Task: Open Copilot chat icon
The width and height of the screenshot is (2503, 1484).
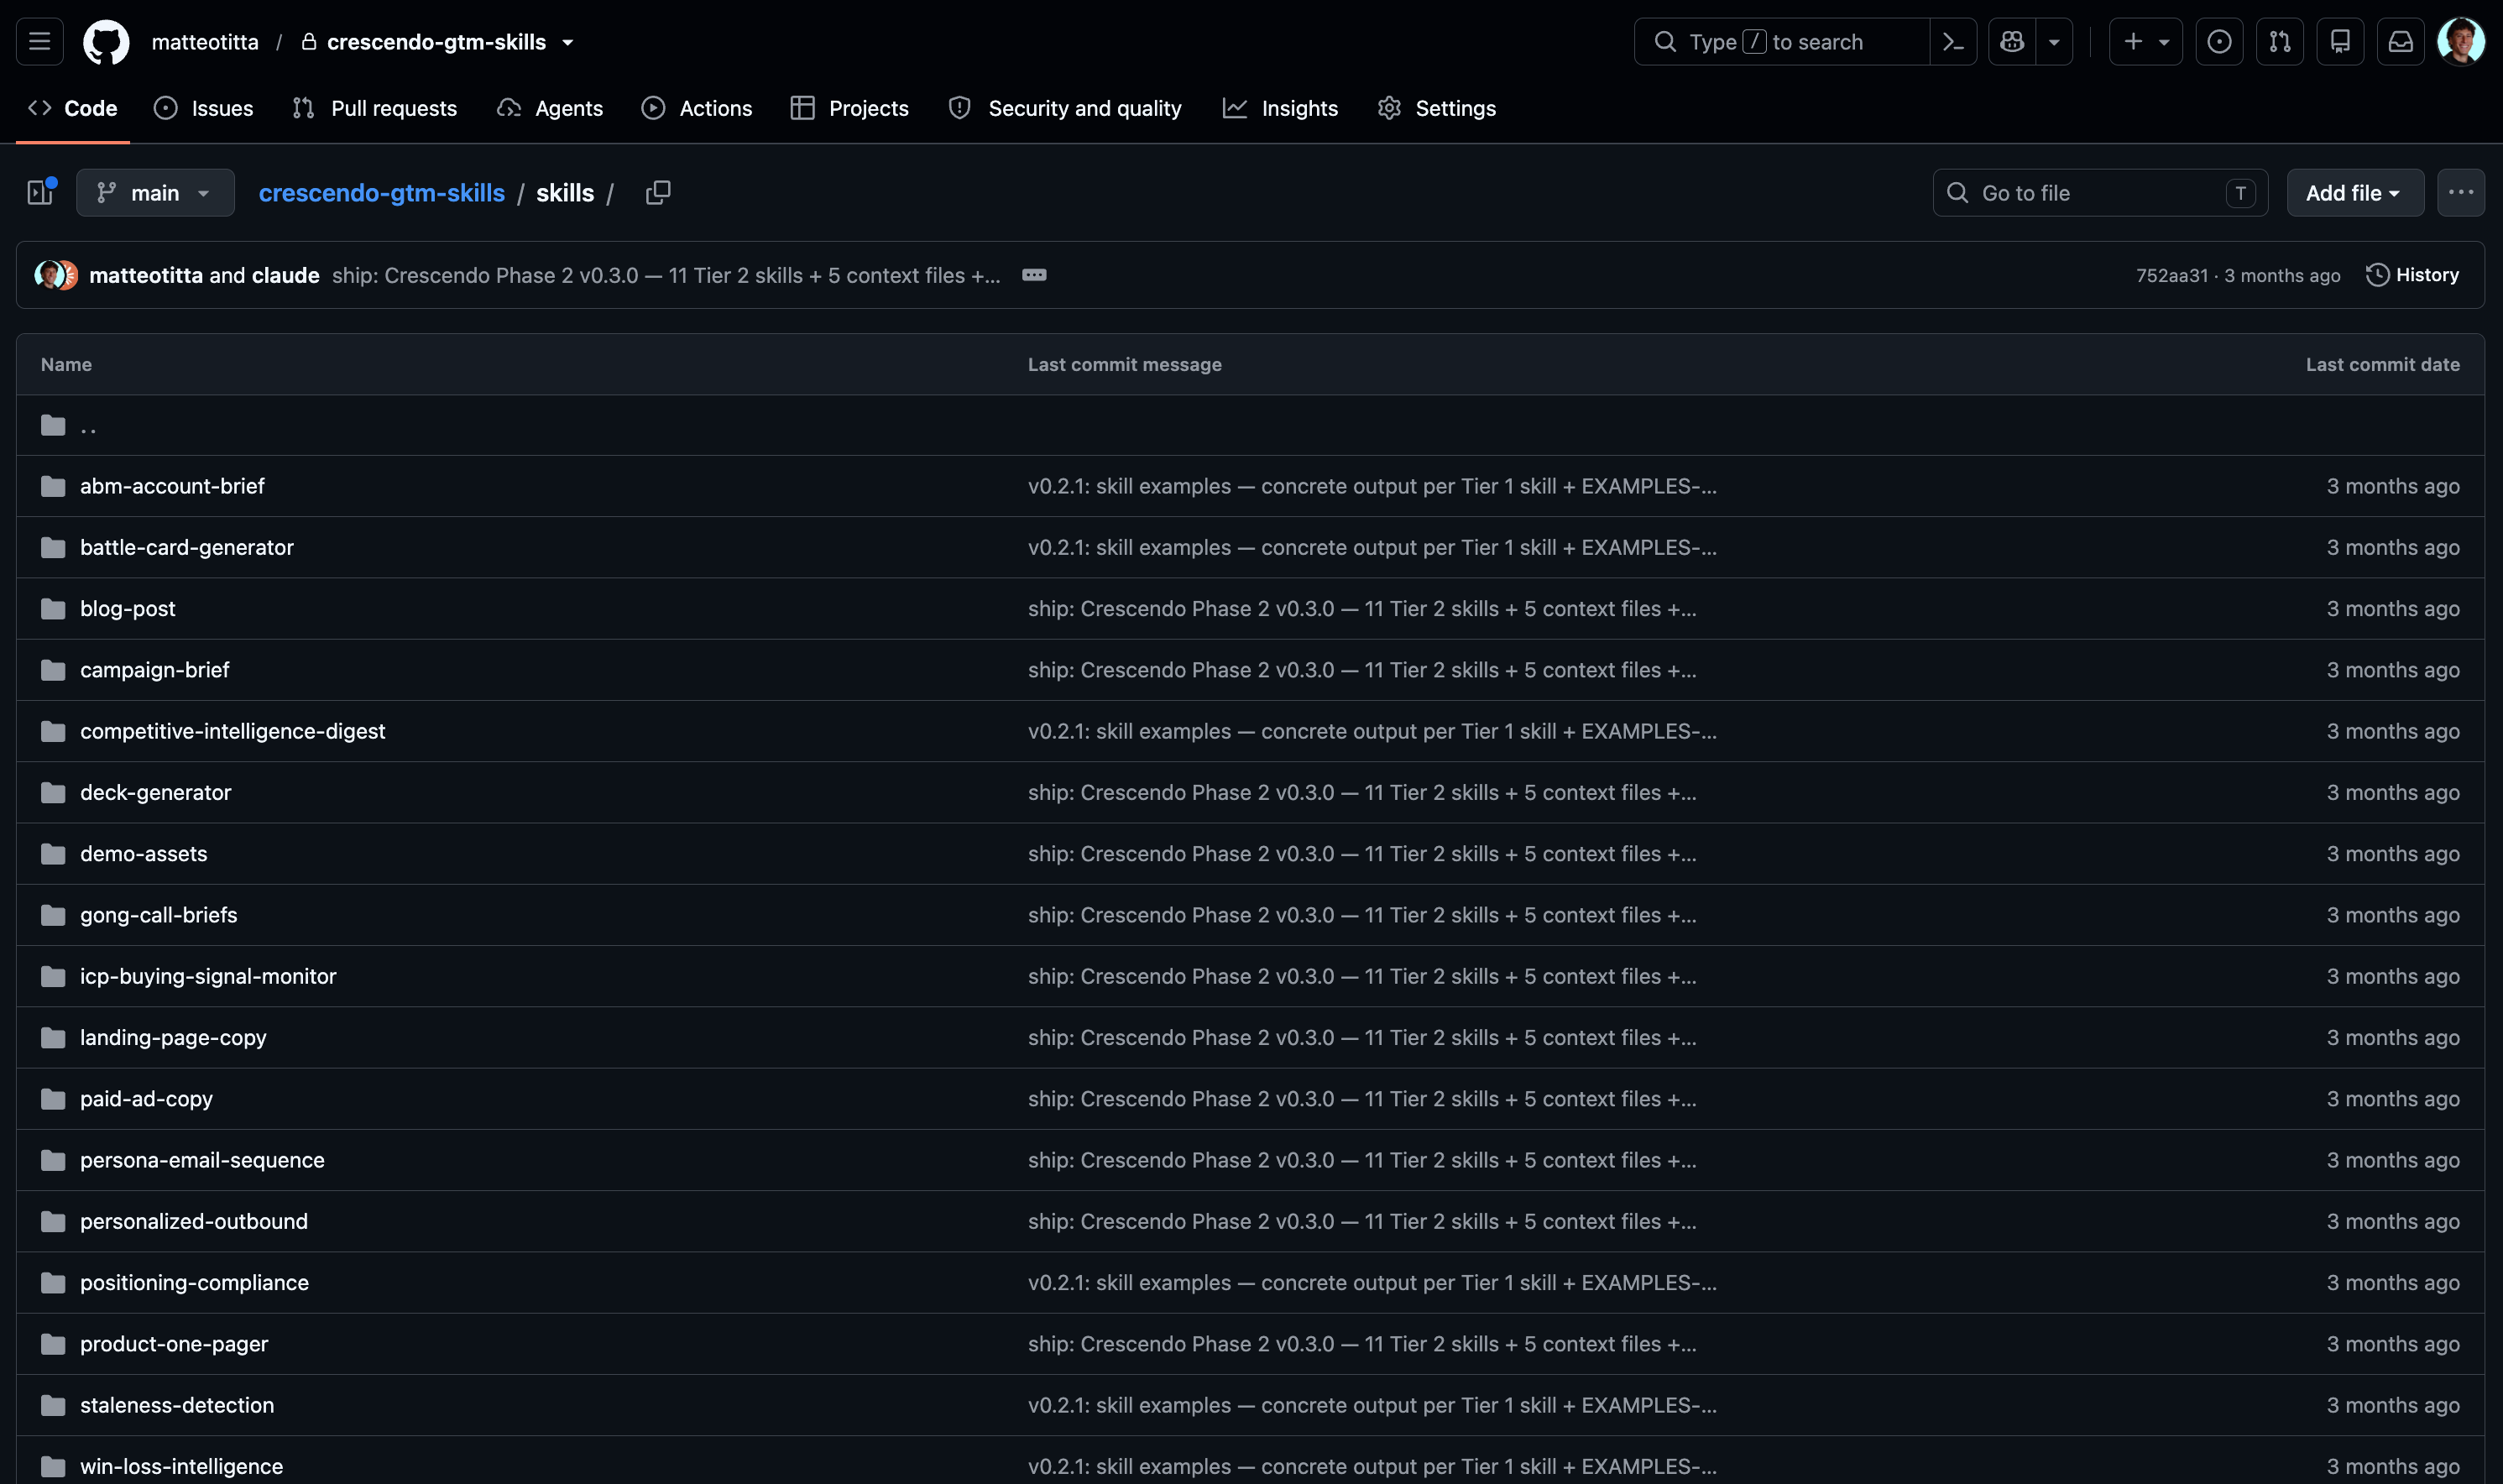Action: click(x=2012, y=42)
